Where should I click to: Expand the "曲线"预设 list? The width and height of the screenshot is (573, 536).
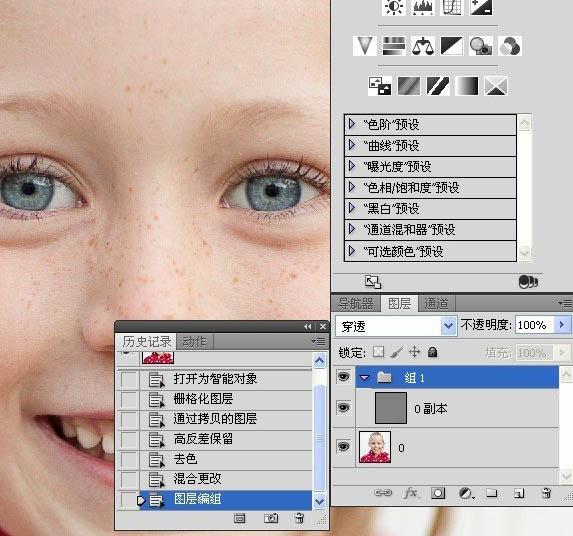click(352, 145)
